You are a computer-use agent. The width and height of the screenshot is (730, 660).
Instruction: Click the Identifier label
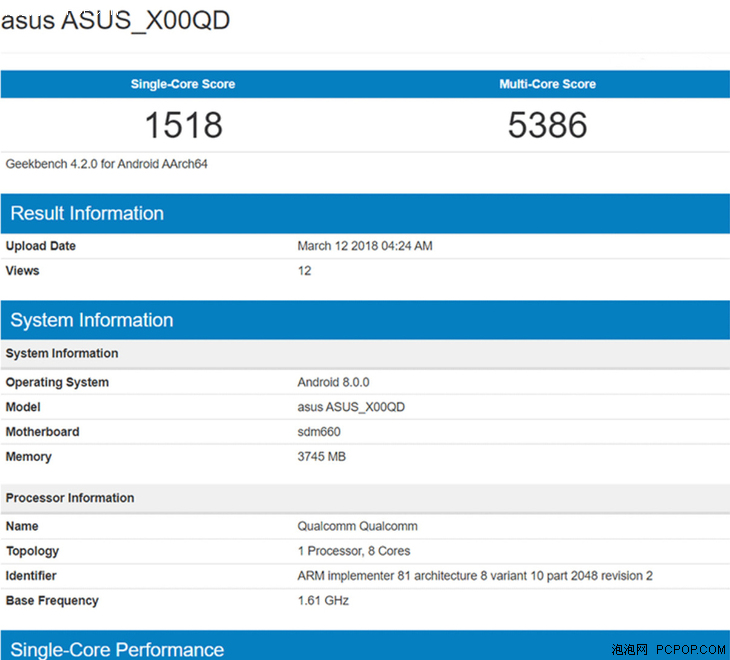[x=31, y=576]
